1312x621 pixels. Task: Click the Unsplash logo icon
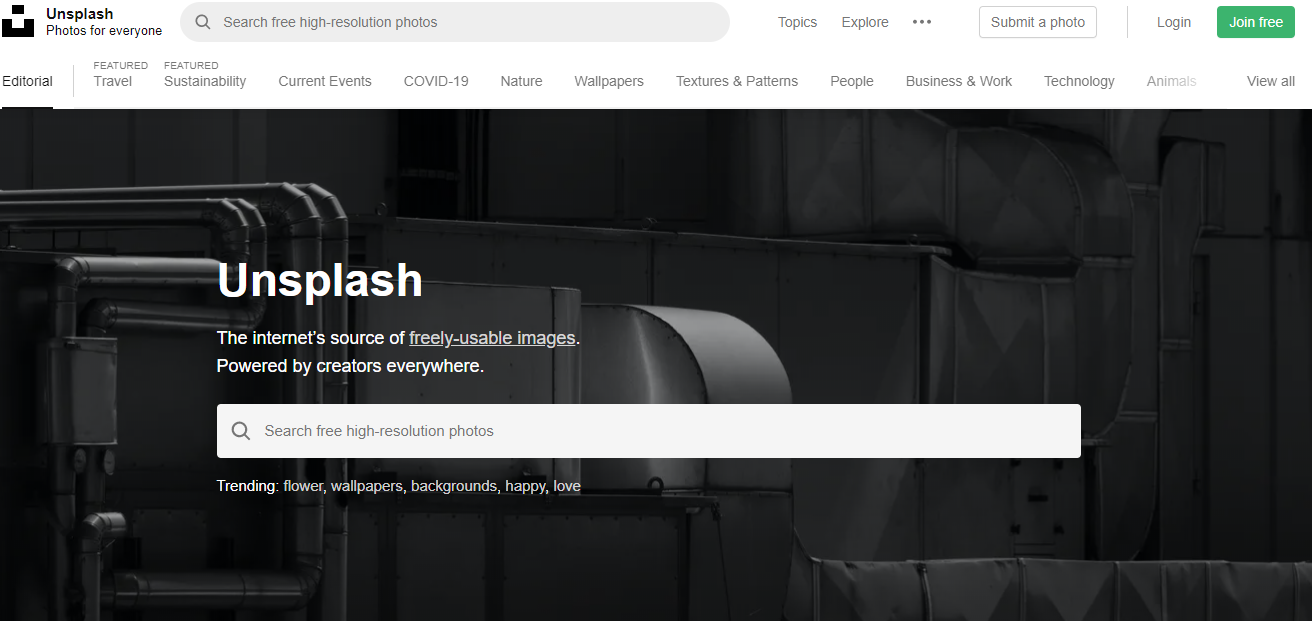[x=18, y=21]
